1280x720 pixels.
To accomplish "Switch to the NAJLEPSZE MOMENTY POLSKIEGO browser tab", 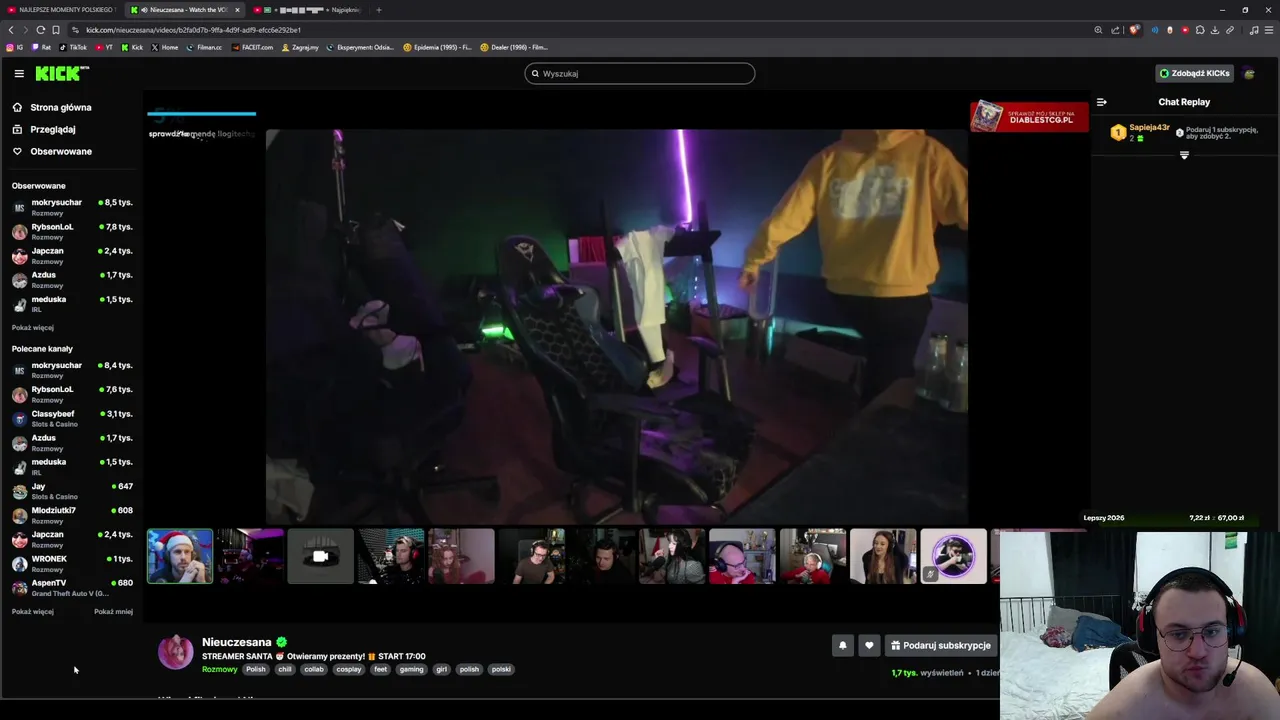I will click(x=61, y=10).
